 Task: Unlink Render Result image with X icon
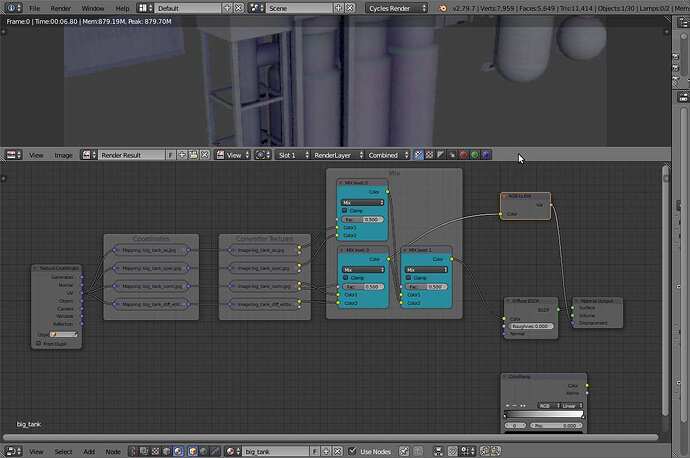[x=205, y=155]
